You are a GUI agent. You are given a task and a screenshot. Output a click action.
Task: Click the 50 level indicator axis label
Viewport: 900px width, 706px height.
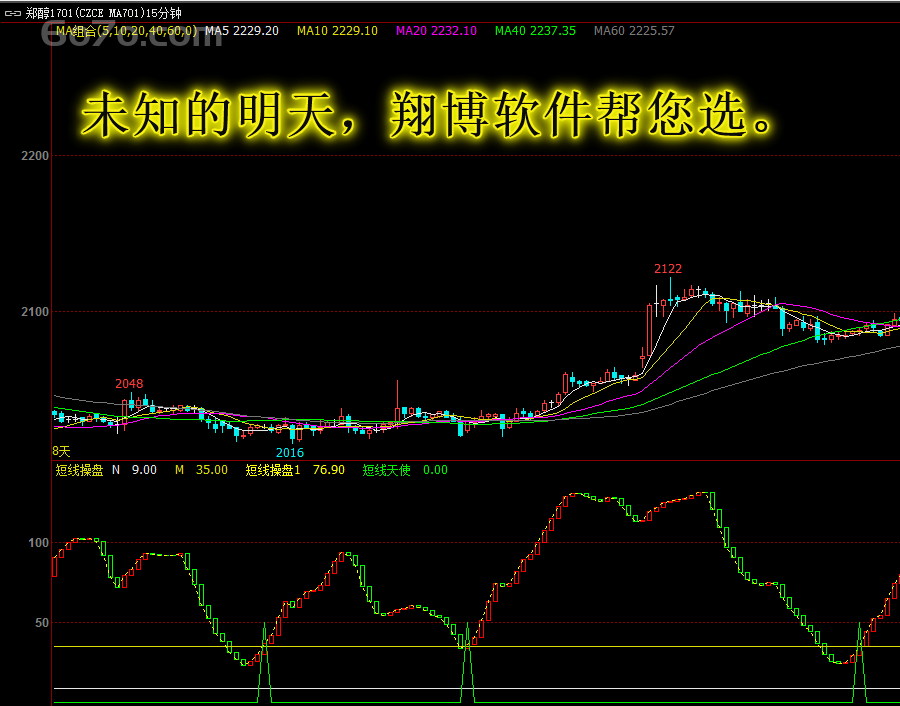(42, 623)
